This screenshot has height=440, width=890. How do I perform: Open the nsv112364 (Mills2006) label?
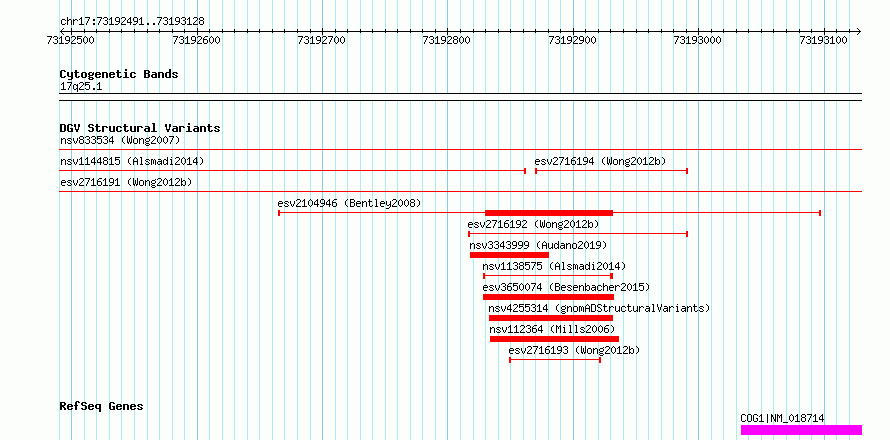click(x=552, y=329)
